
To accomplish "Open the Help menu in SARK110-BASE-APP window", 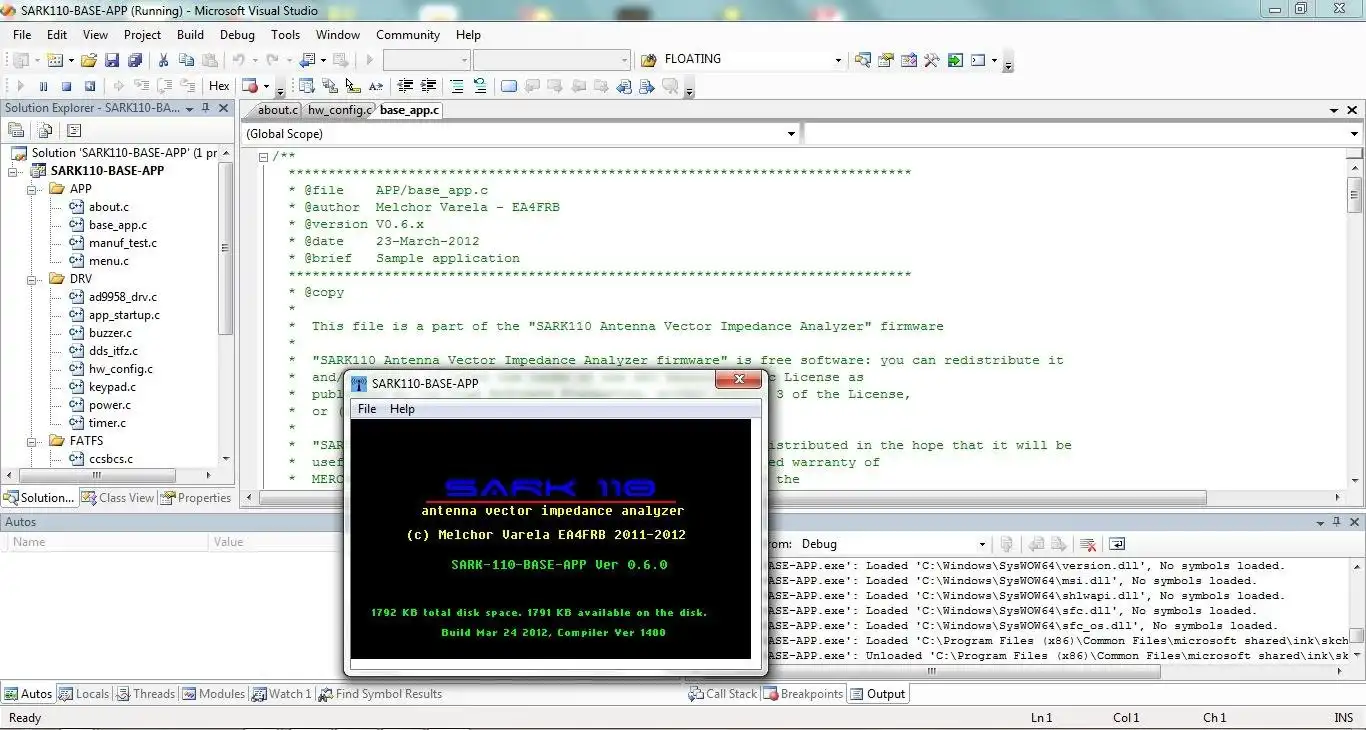I will (x=402, y=409).
